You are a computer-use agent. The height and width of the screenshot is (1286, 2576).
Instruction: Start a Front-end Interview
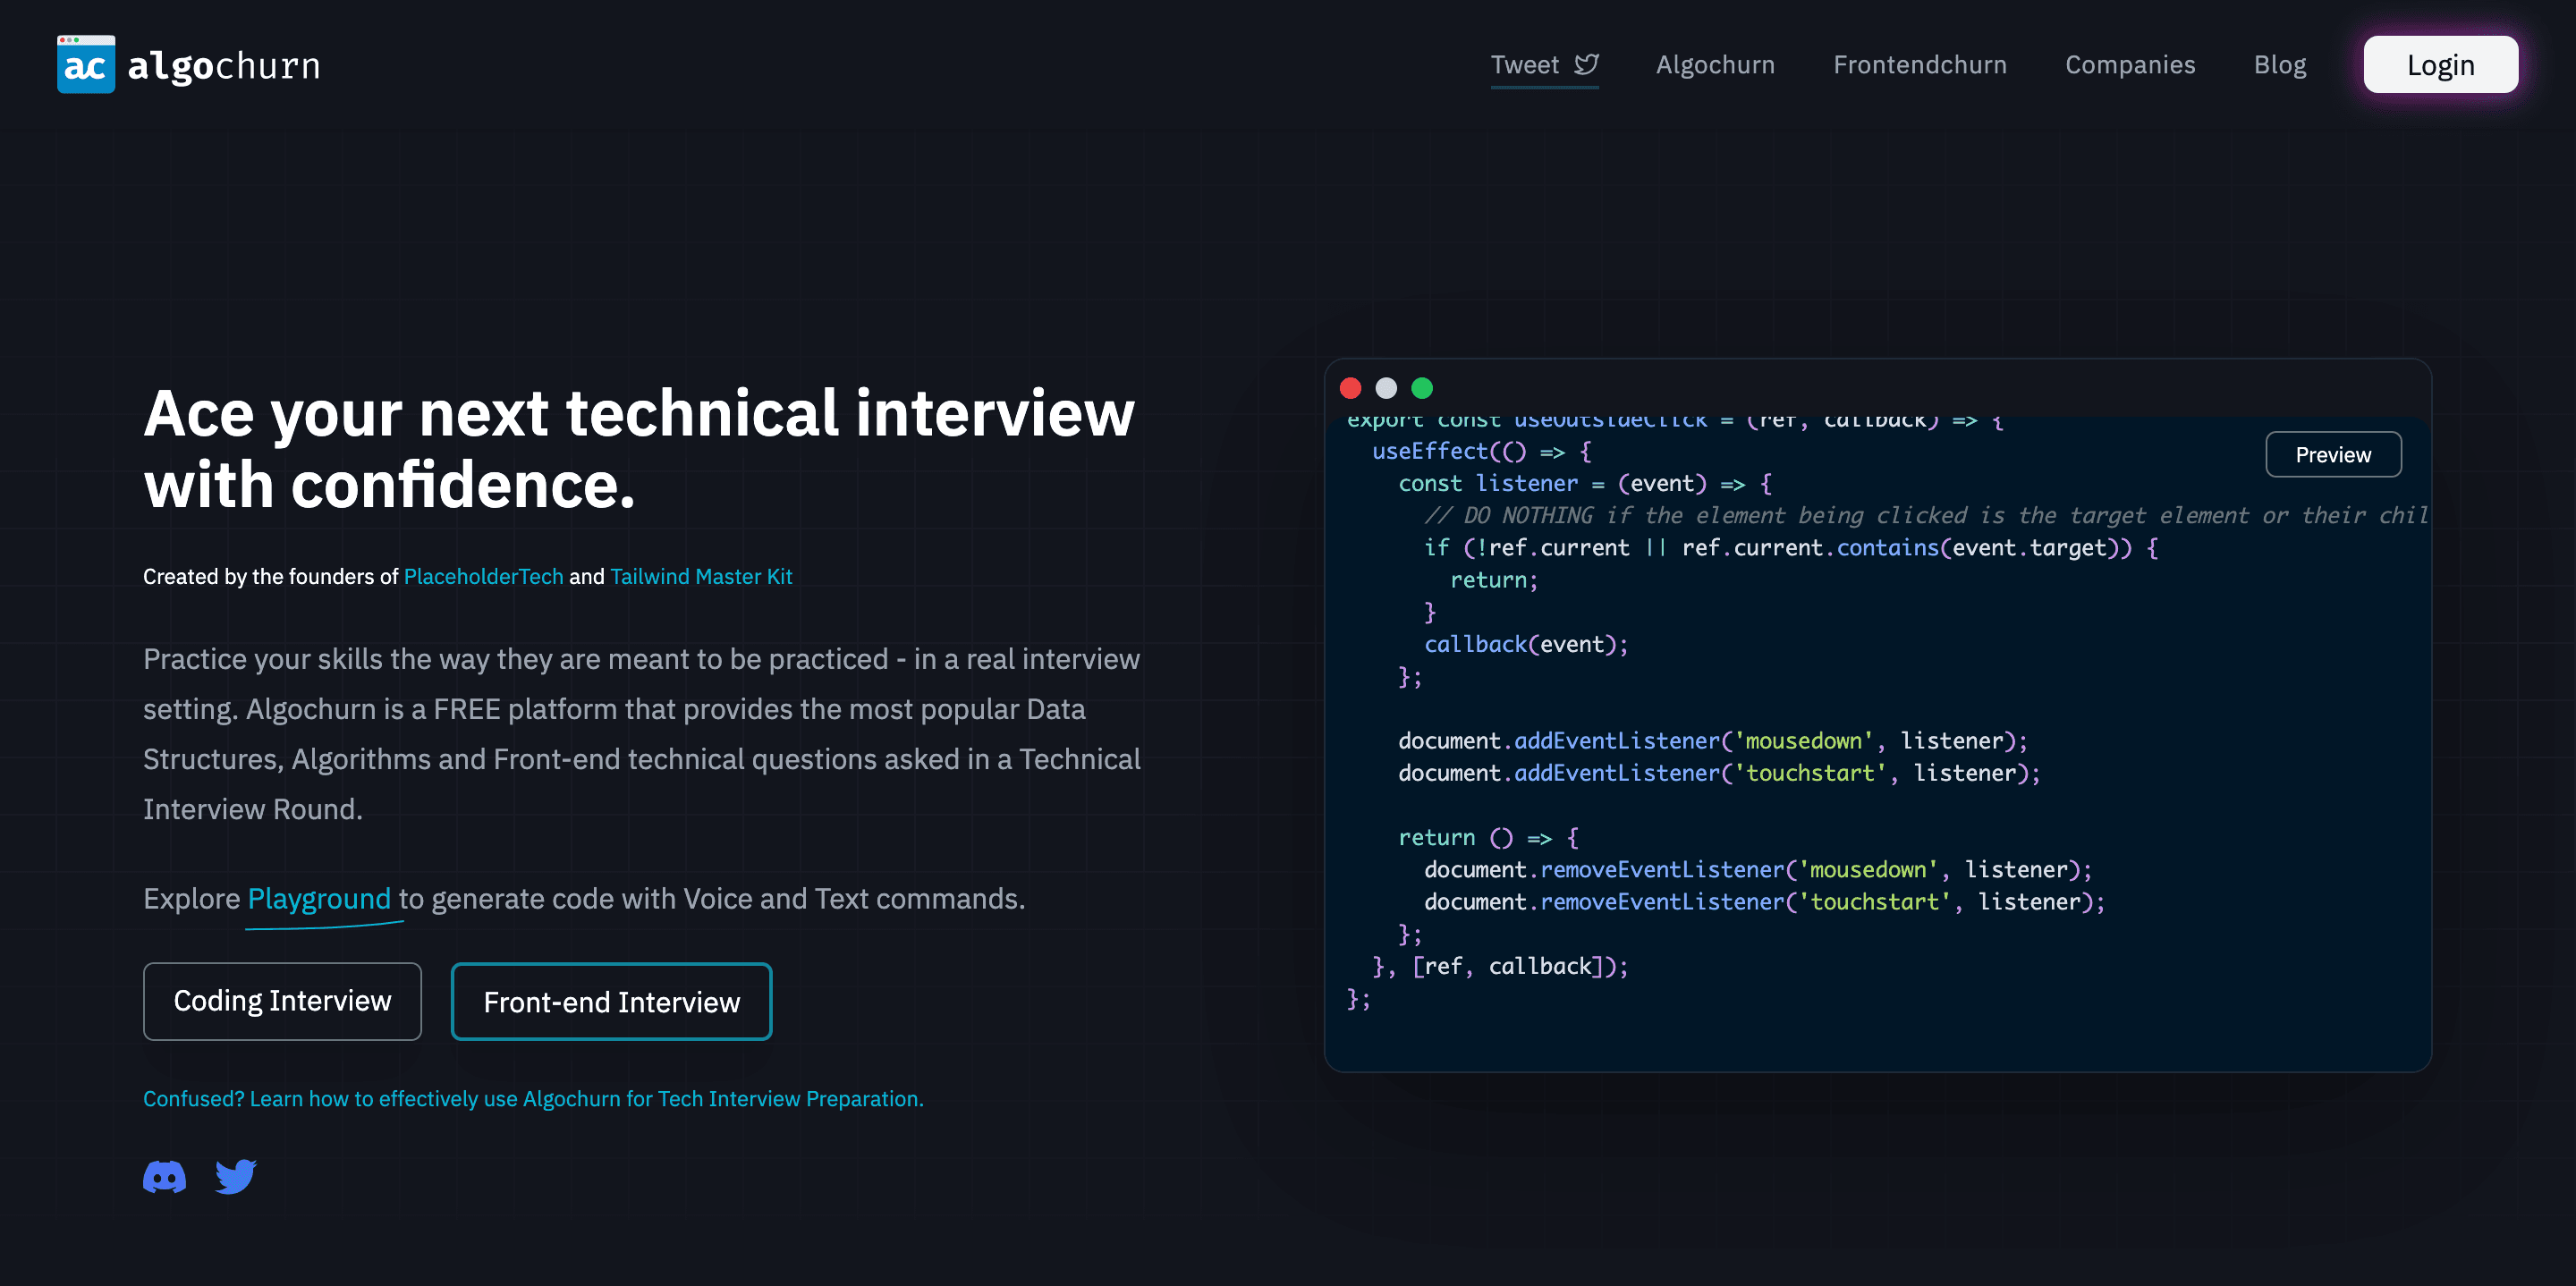click(611, 1001)
